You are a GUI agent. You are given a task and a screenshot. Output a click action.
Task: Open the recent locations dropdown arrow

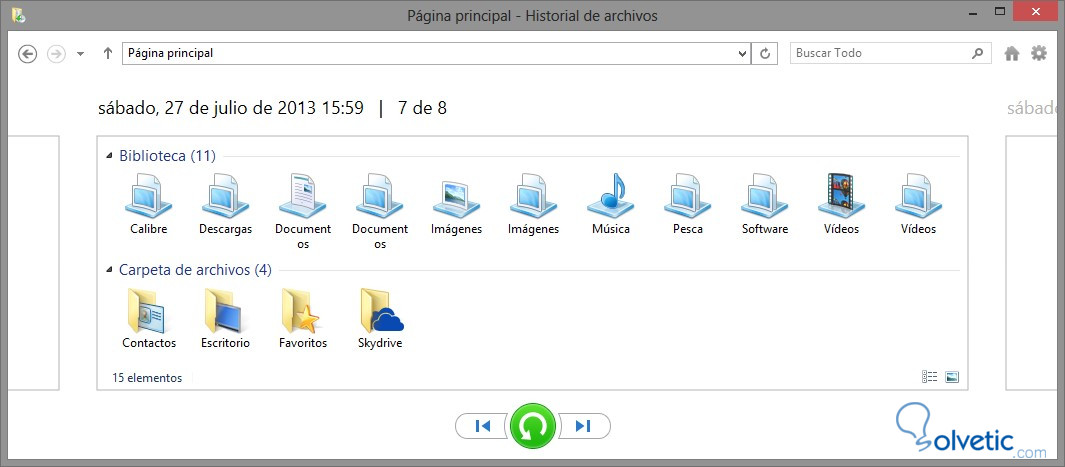80,54
